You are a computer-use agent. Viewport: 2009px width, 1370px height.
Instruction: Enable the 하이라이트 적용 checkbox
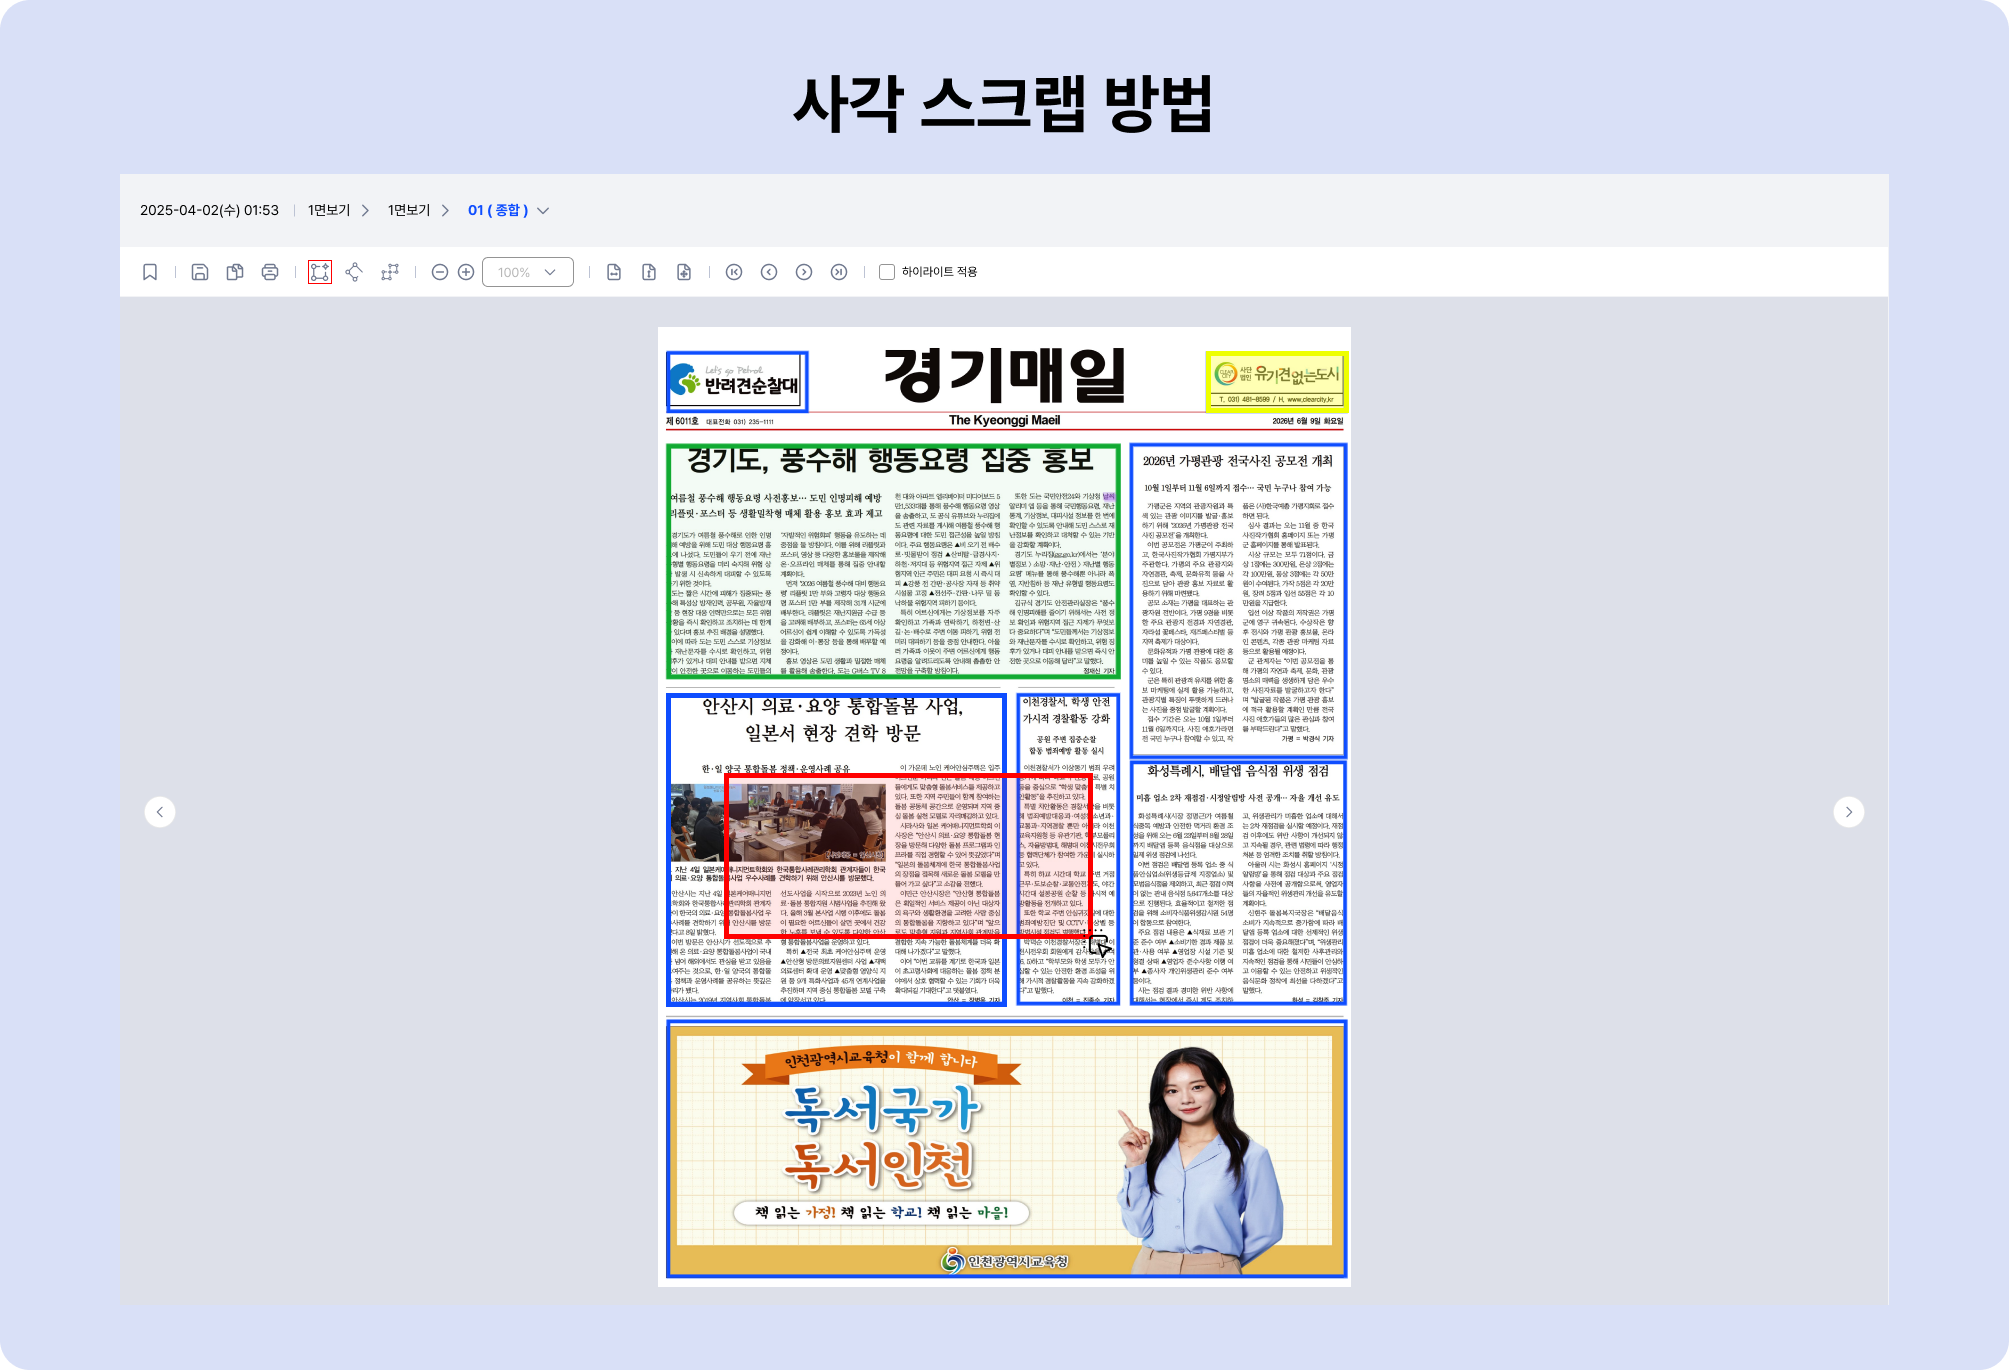[886, 272]
